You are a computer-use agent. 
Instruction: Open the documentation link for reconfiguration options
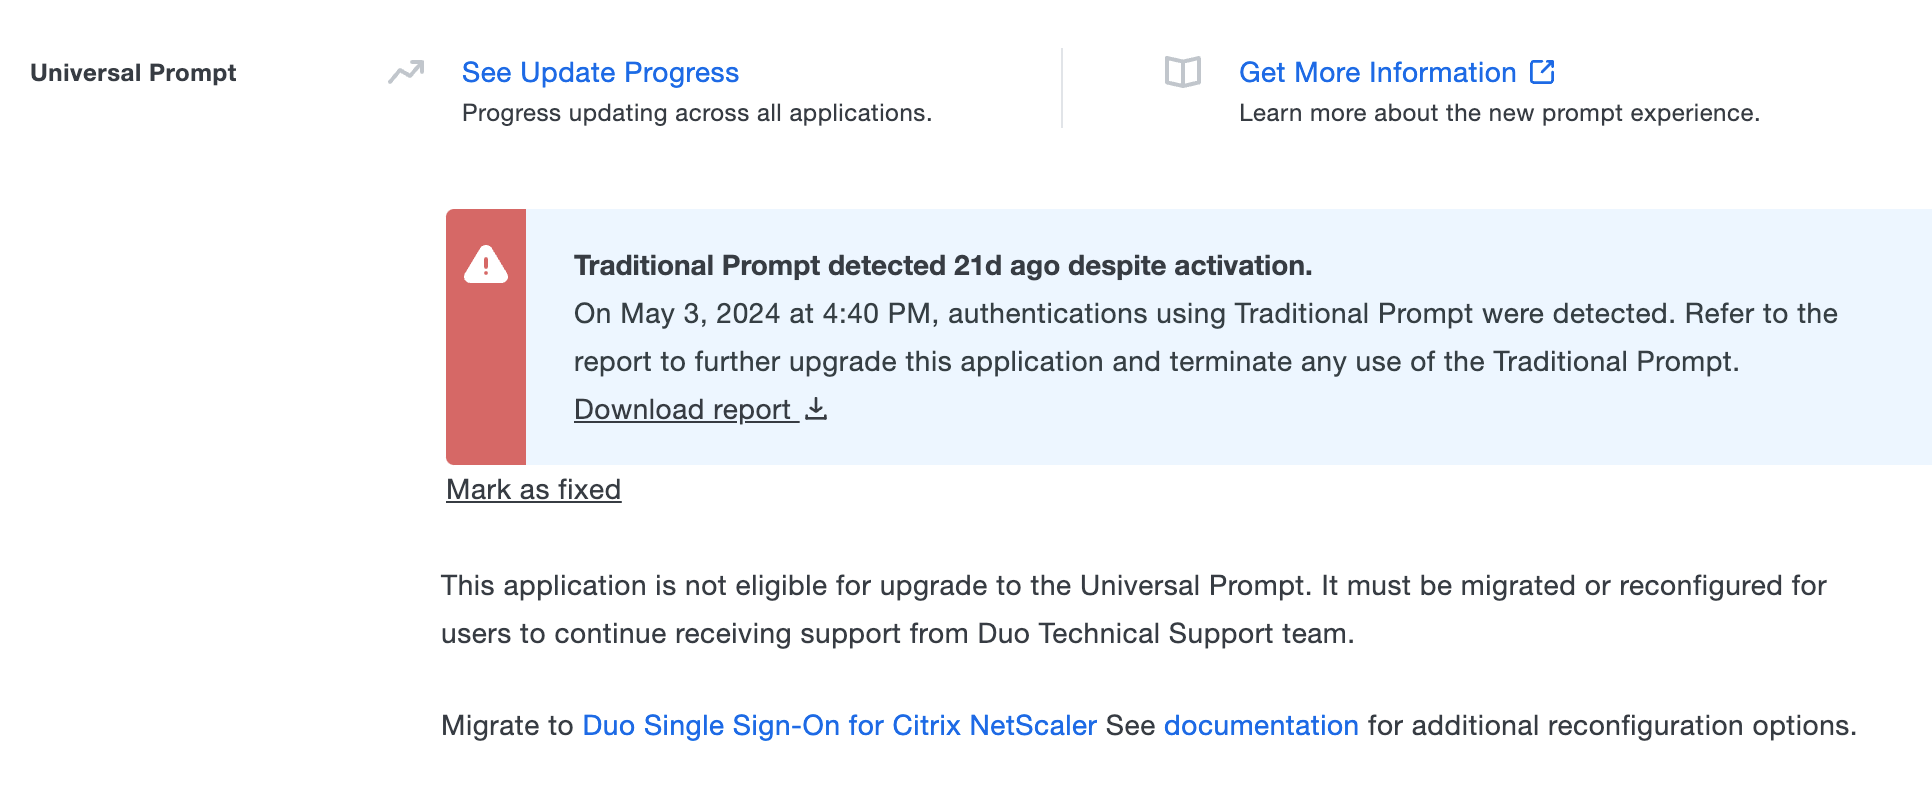point(1259,725)
